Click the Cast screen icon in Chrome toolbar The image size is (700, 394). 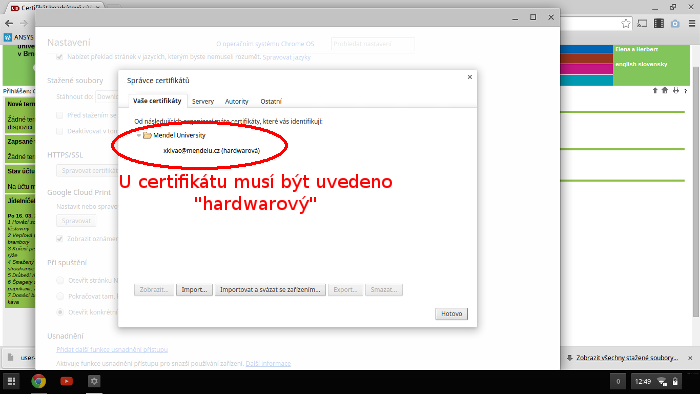tap(642, 24)
